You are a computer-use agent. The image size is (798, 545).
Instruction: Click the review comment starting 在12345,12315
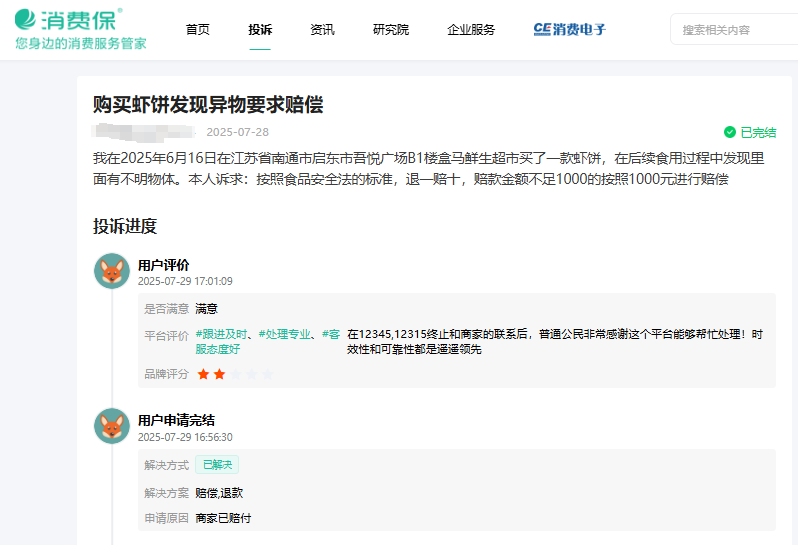(555, 341)
